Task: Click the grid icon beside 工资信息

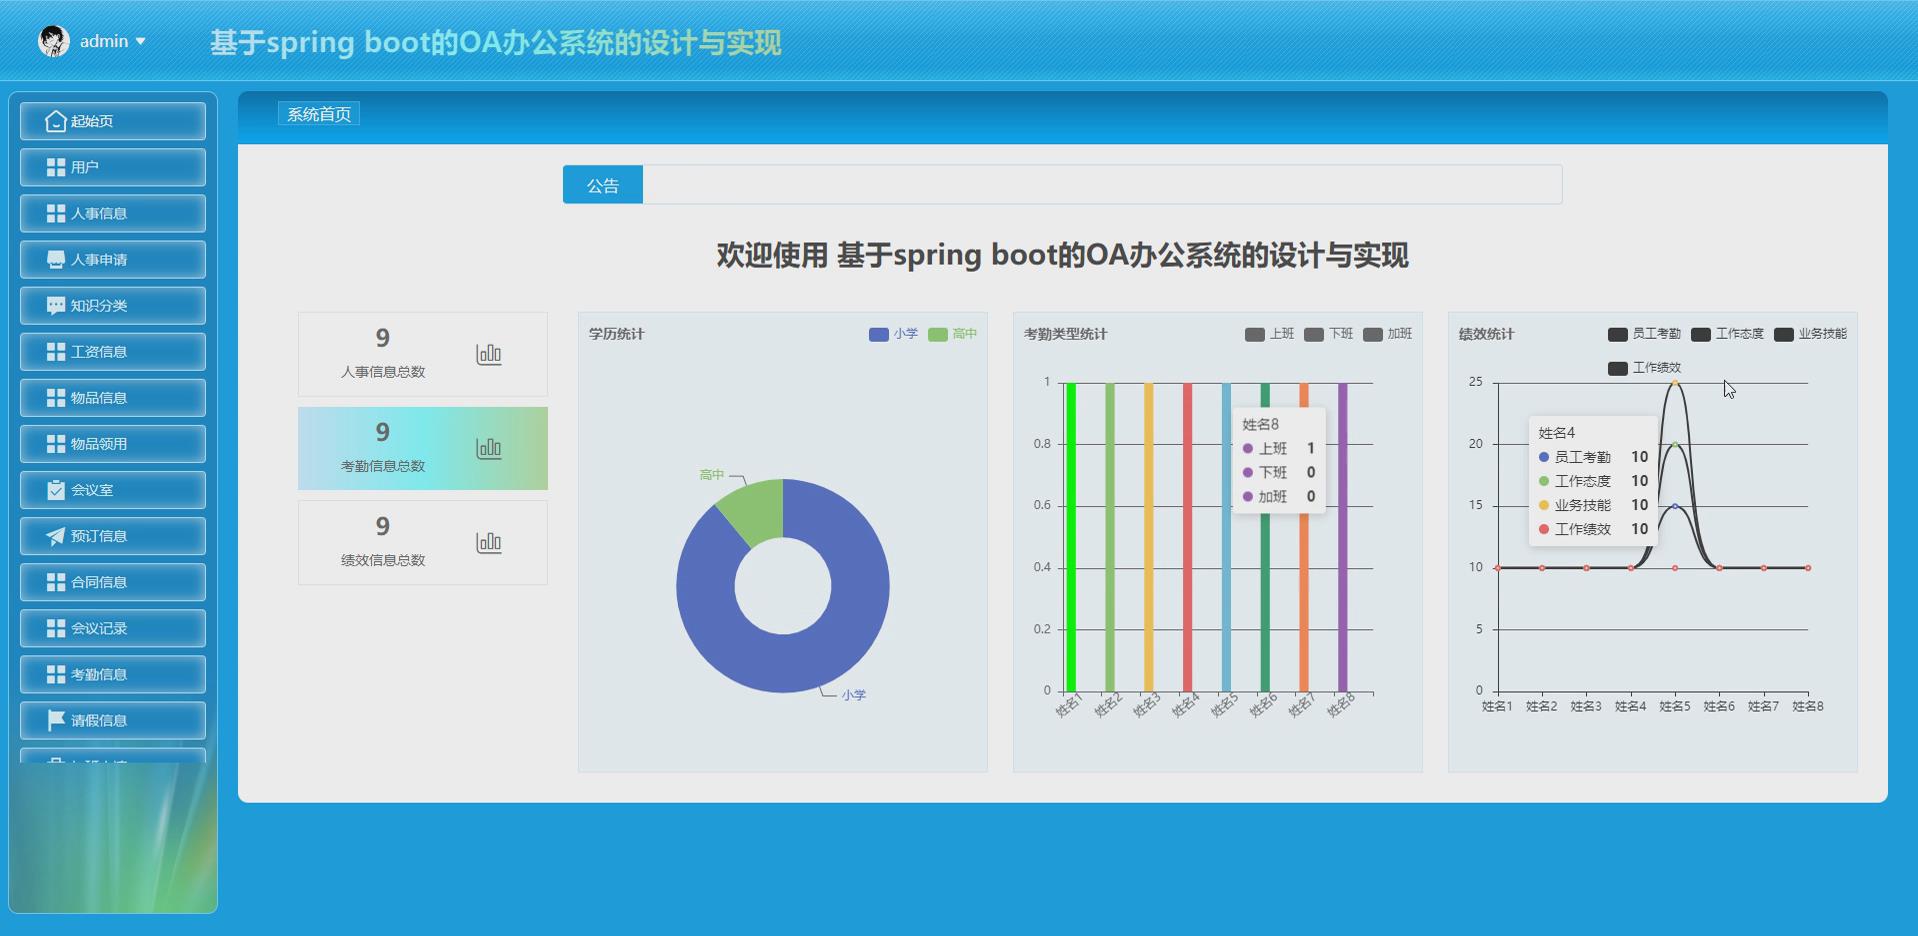Action: 56,351
